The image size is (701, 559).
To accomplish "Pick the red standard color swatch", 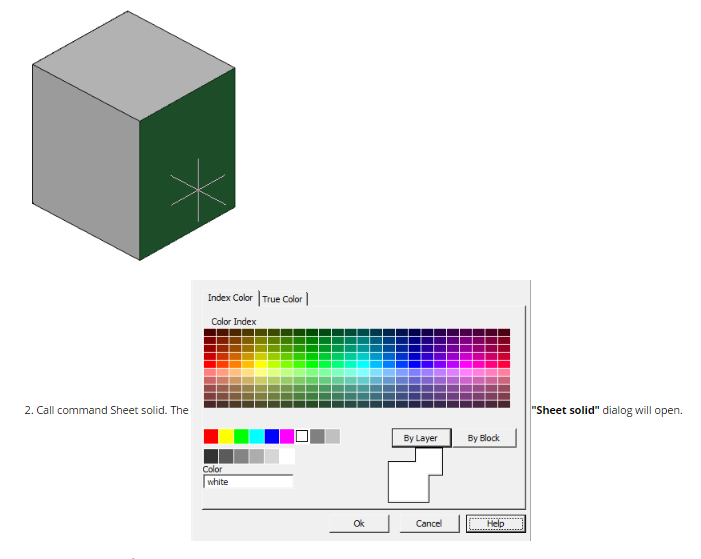I will click(x=211, y=436).
